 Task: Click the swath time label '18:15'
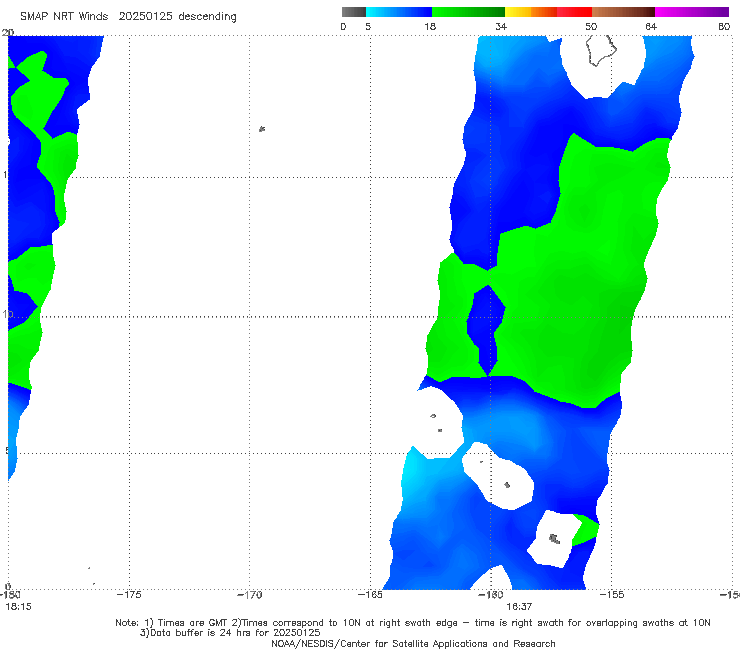coord(18,607)
